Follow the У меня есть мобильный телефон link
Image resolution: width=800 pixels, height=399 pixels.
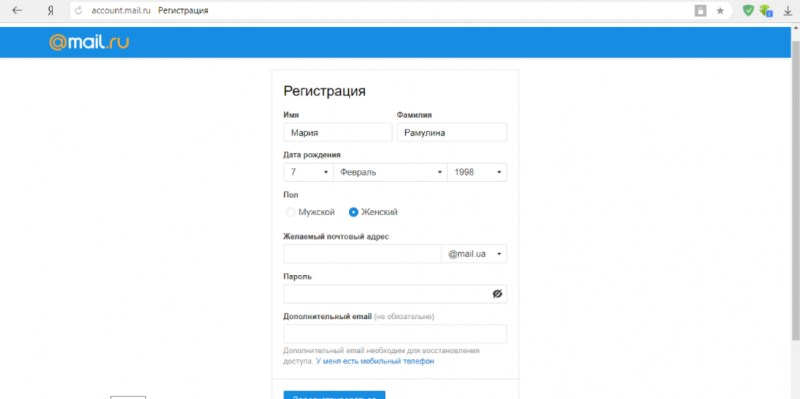(x=375, y=361)
